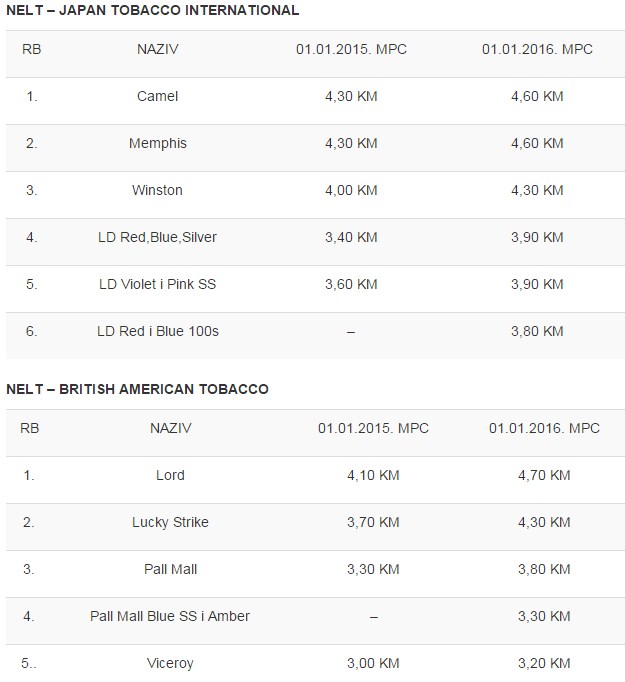Click the LD Red i Blue 100s entry

[x=157, y=331]
